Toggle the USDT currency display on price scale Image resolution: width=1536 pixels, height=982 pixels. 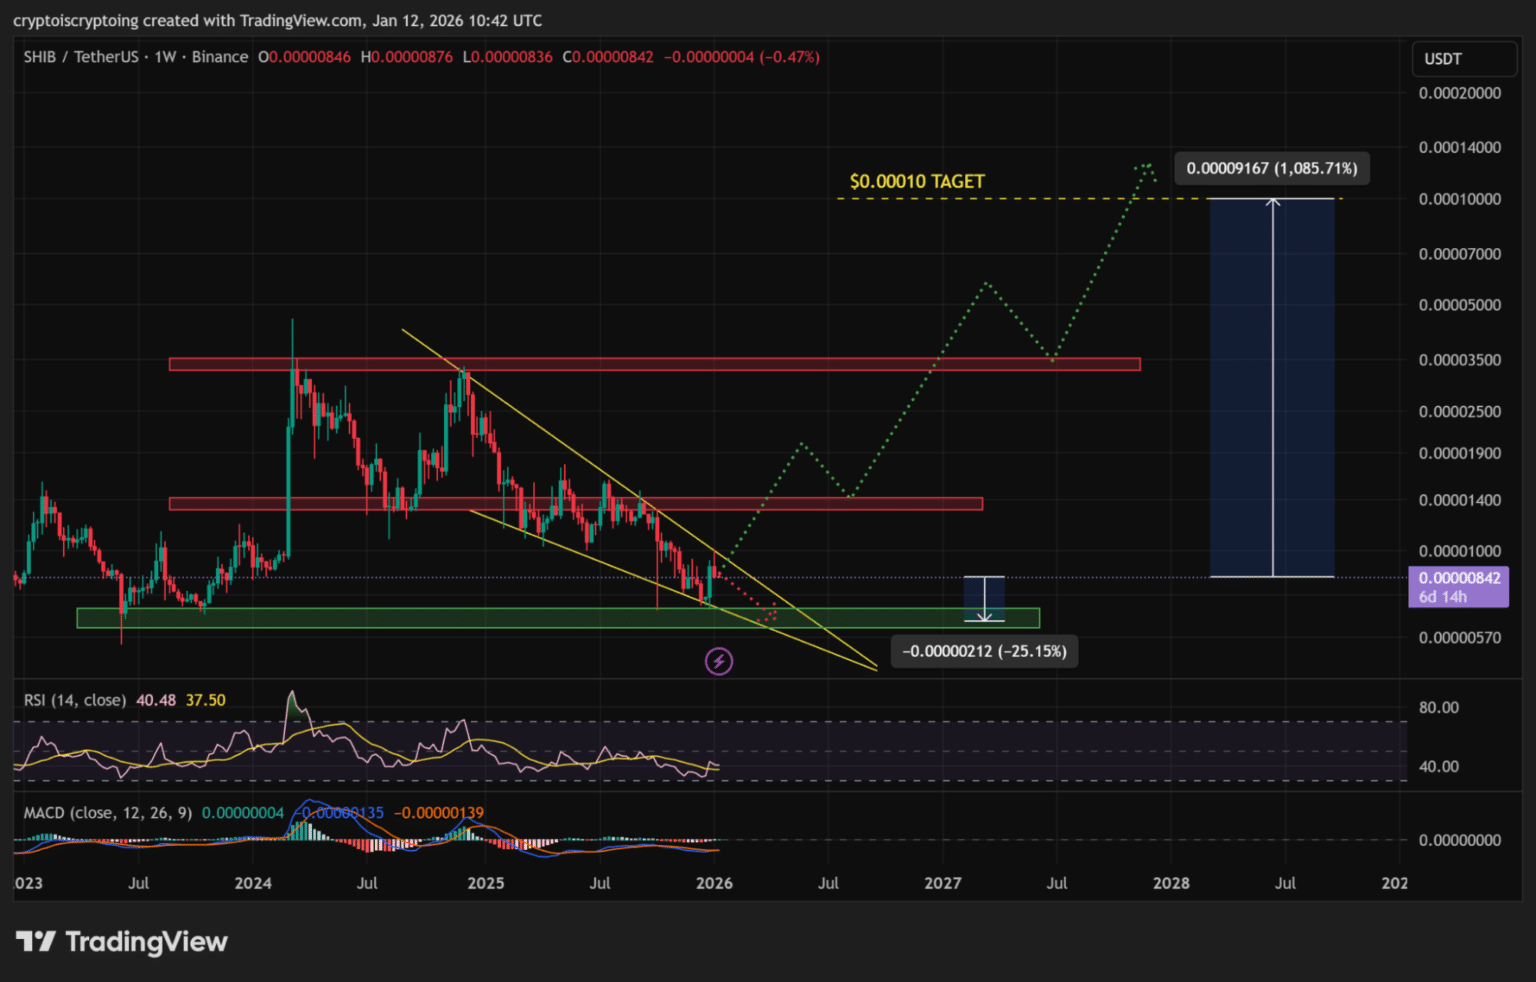(1463, 58)
